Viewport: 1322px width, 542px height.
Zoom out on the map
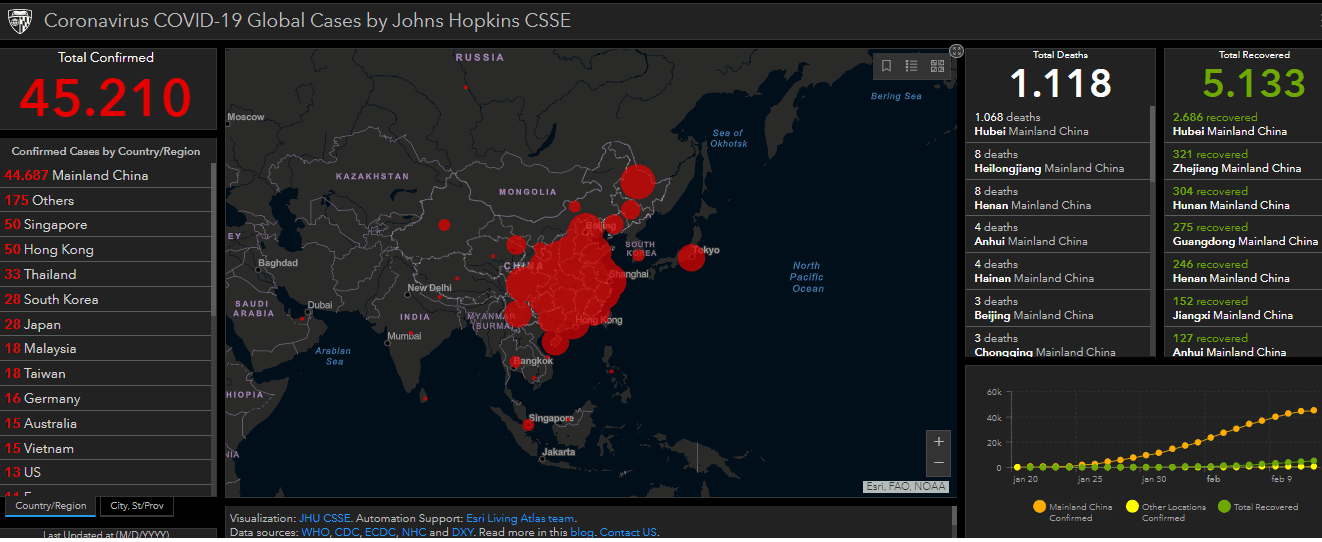click(938, 464)
